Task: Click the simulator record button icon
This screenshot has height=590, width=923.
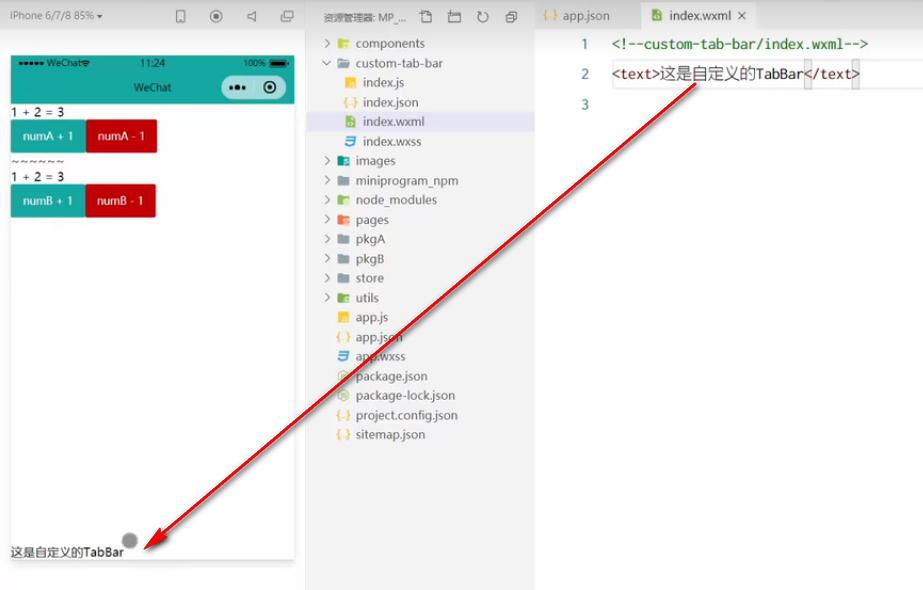Action: (216, 16)
